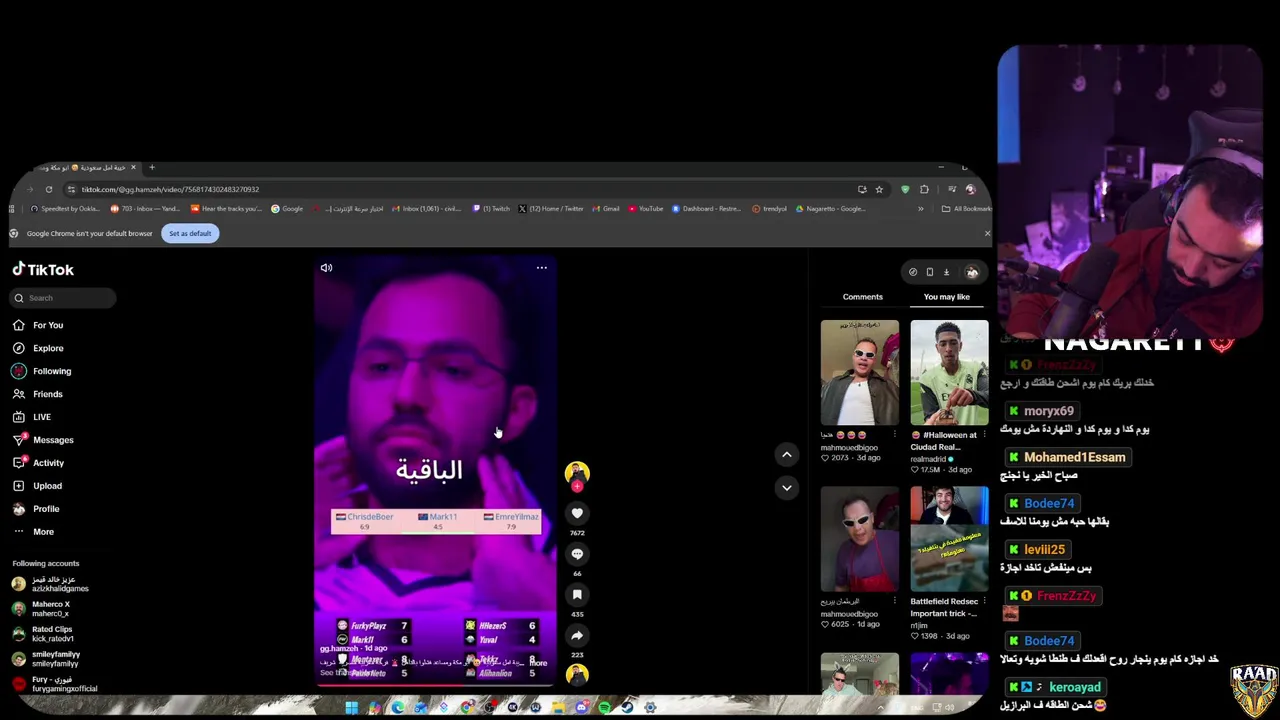
Task: Open furygamingxofficial following account
Action: (x=54, y=684)
